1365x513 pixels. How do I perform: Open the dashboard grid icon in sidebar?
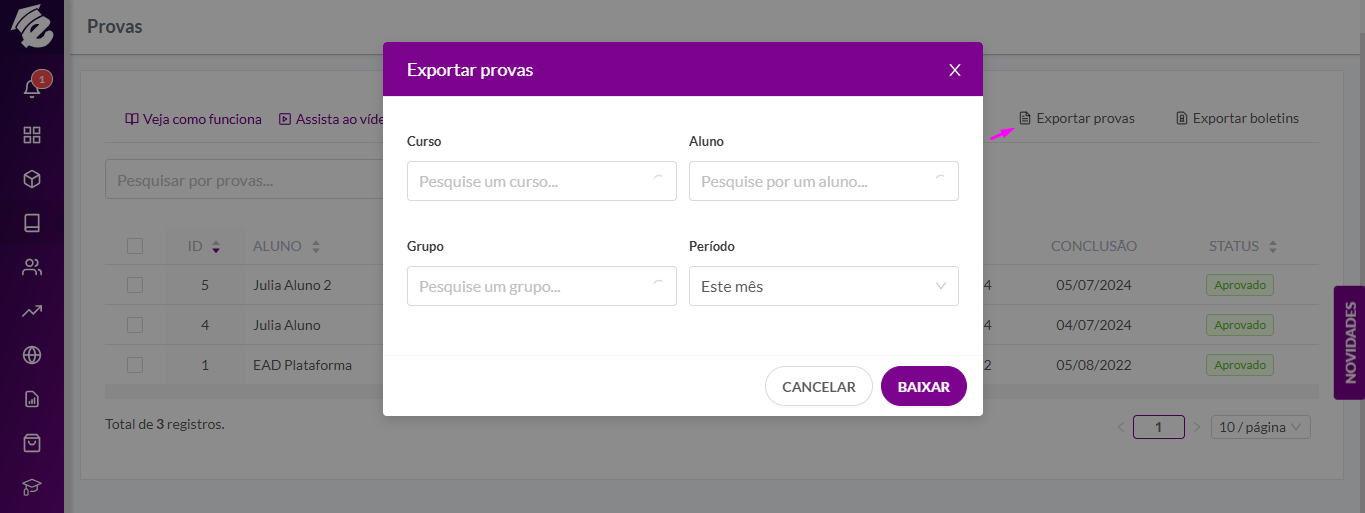point(32,135)
